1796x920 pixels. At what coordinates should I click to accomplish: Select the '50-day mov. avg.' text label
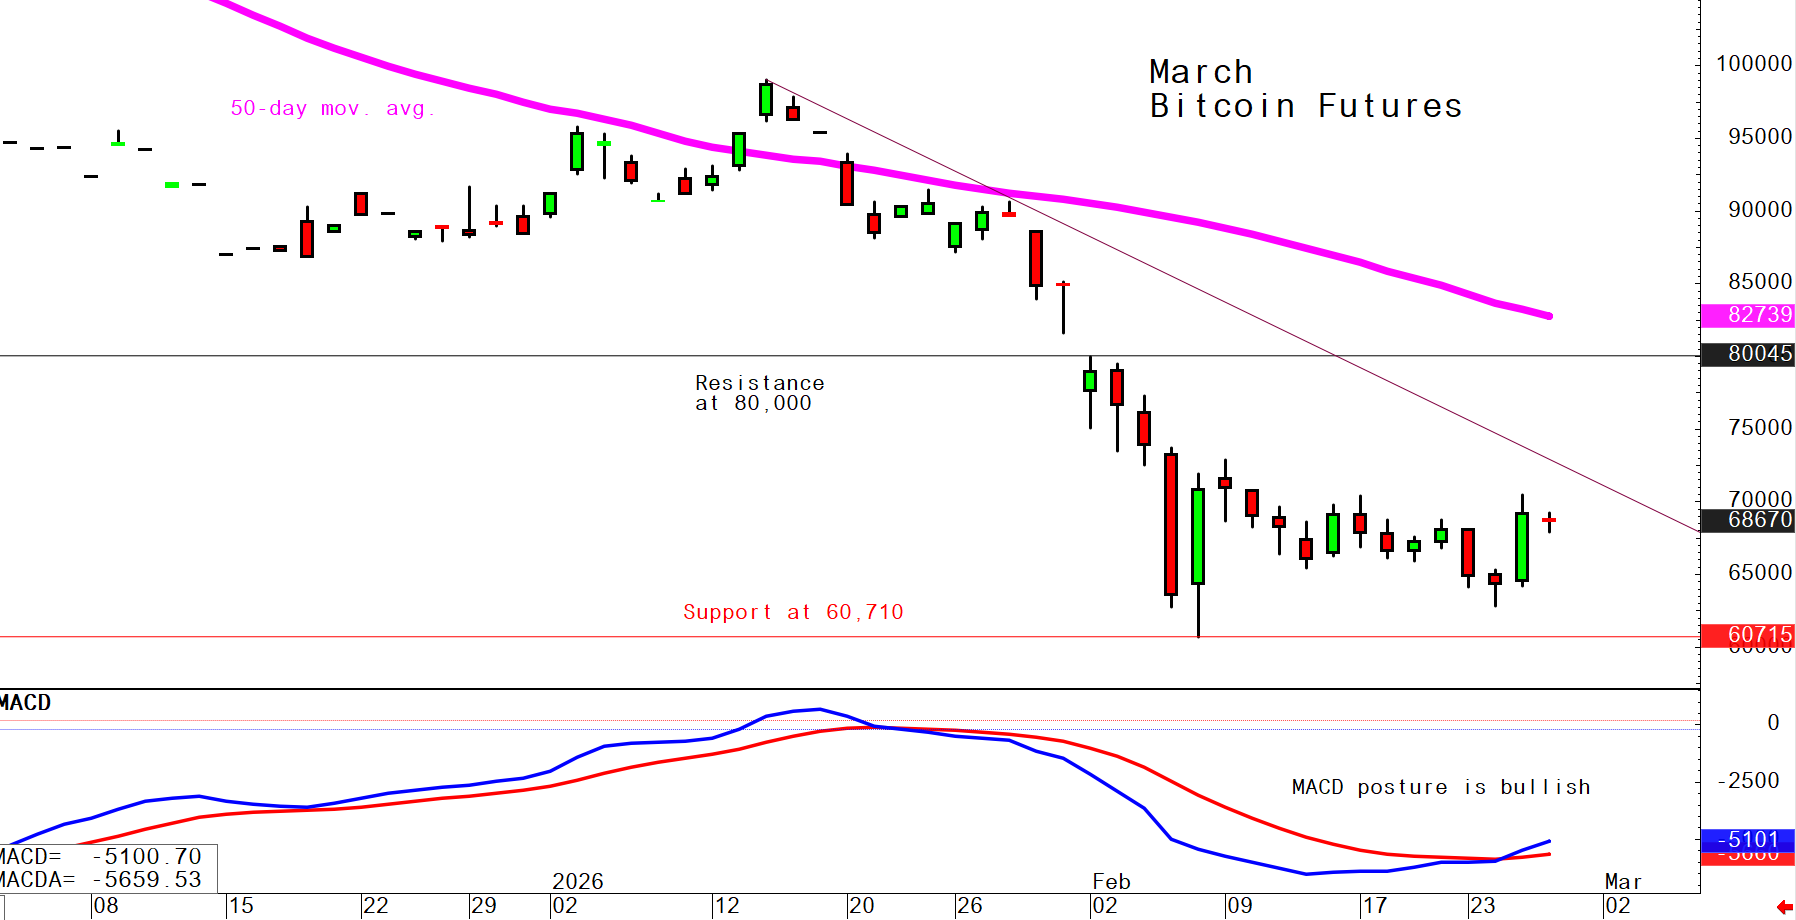[332, 109]
